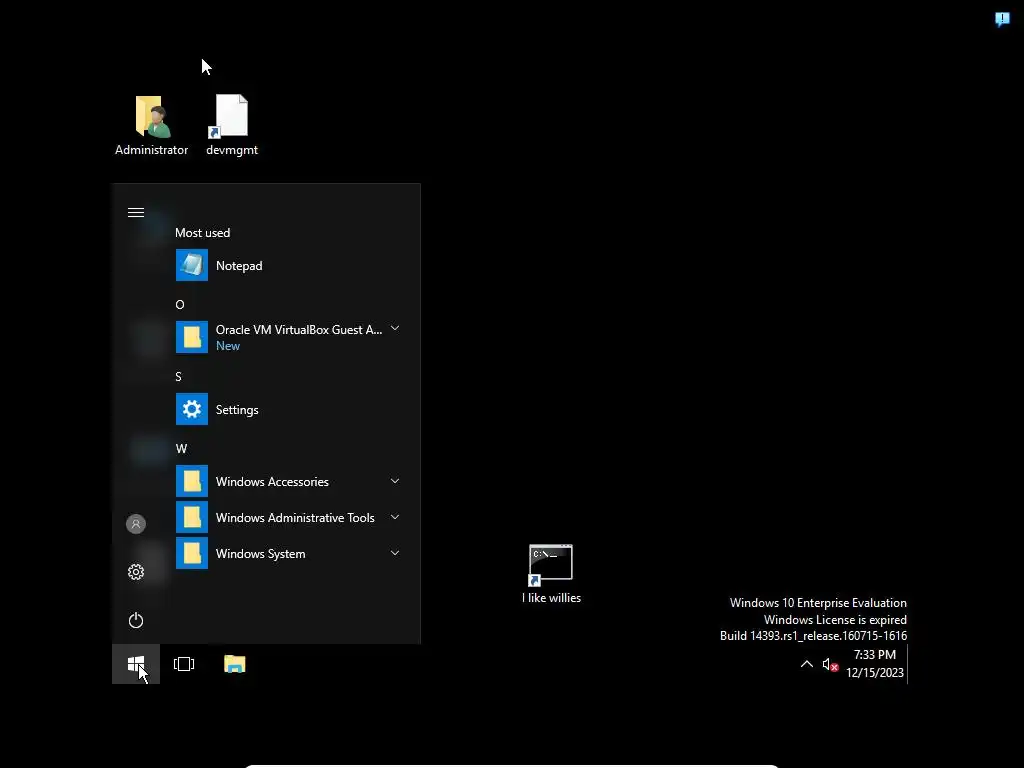Open File Explorer from the taskbar
Viewport: 1024px width, 768px height.
coord(234,664)
